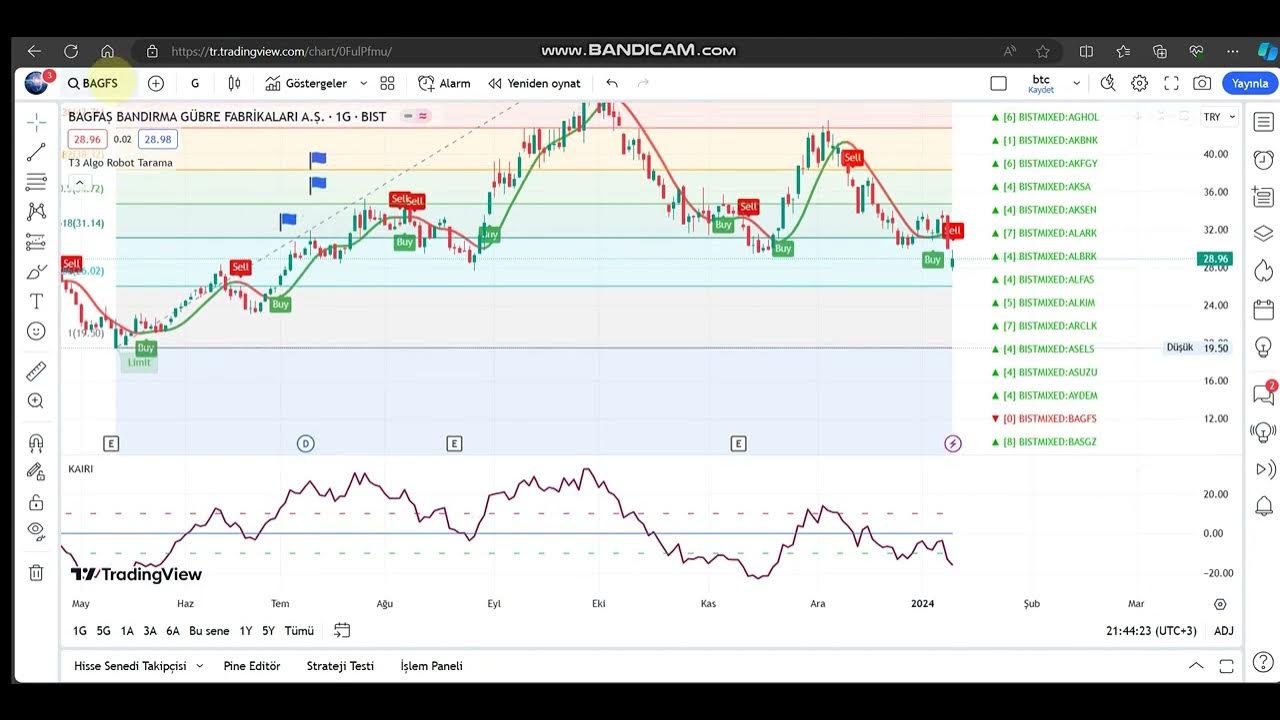This screenshot has width=1280, height=720.
Task: Open the Fibonacci tools group
Action: click(36, 182)
